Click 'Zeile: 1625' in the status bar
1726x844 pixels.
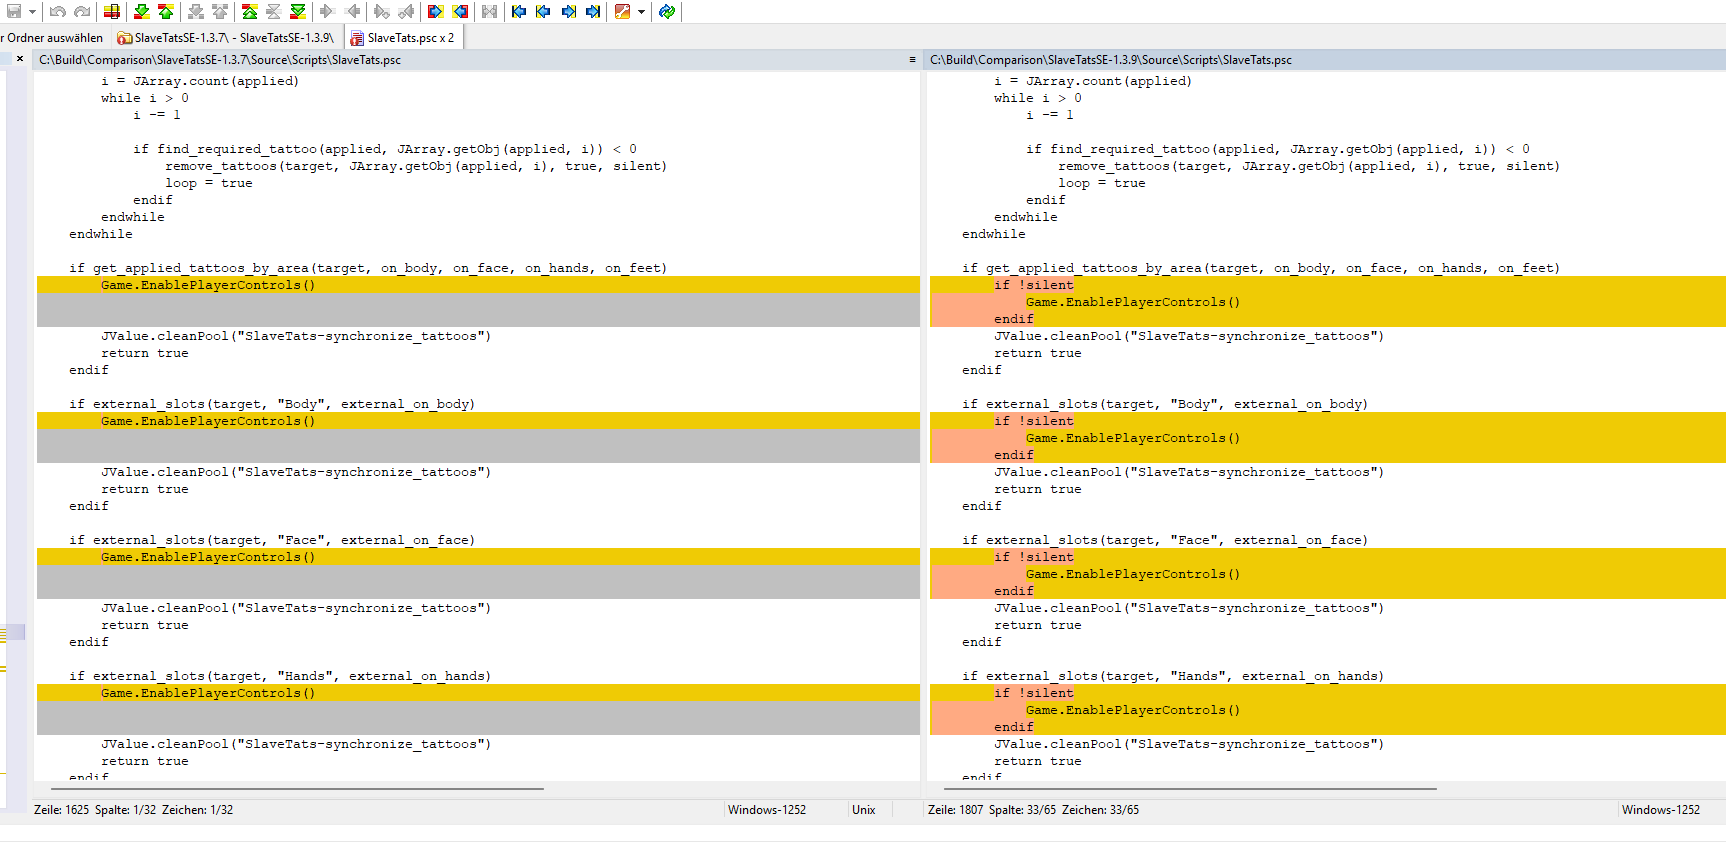point(62,810)
